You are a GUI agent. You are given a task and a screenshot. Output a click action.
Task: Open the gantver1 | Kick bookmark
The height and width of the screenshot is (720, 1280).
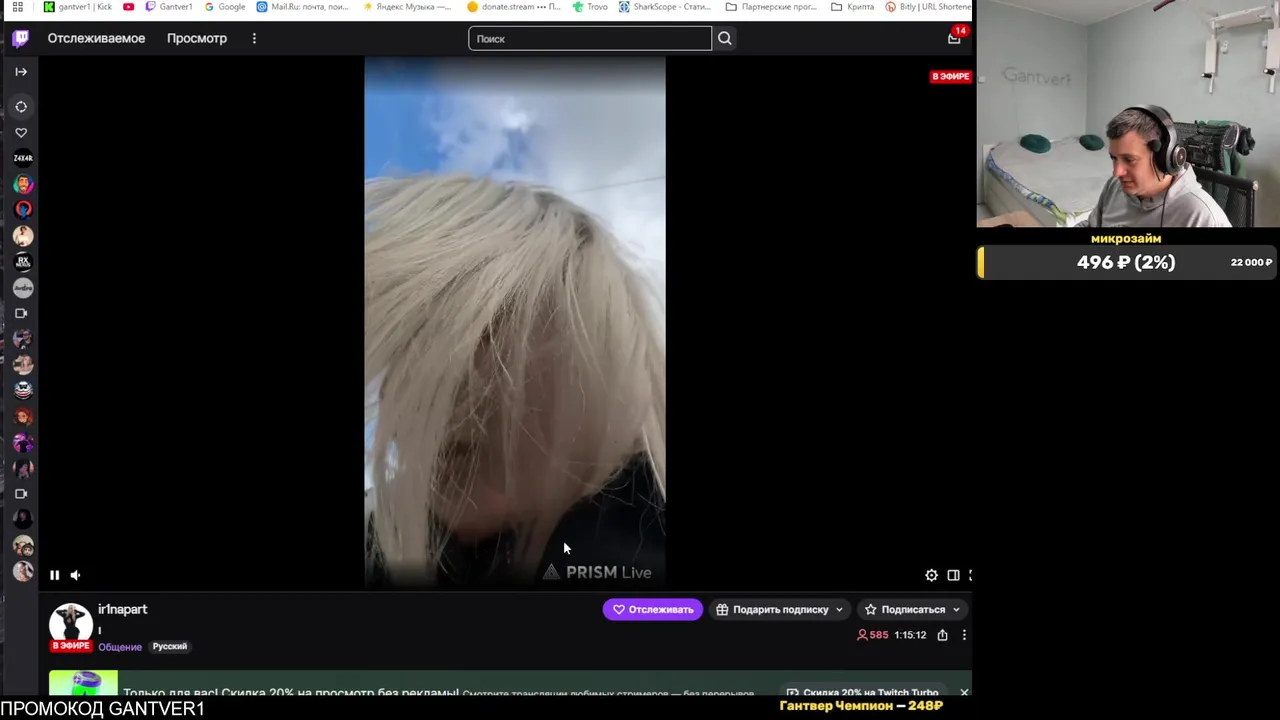[x=78, y=7]
